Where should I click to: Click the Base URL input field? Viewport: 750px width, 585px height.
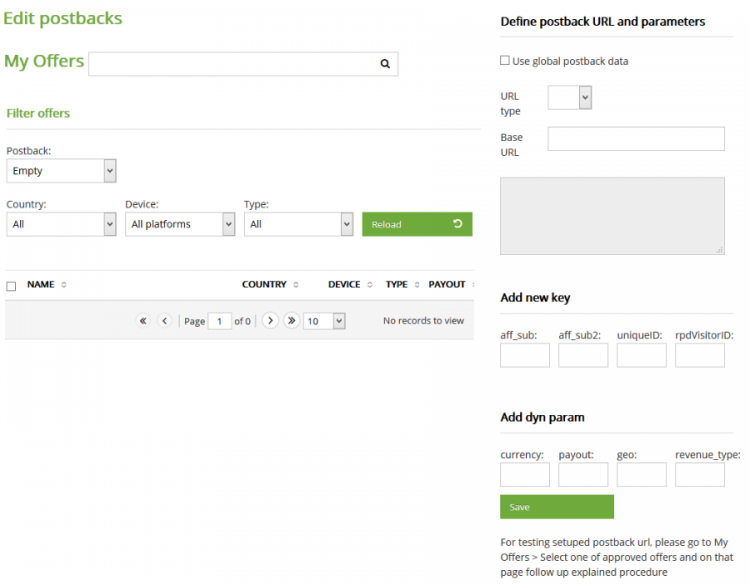point(636,139)
